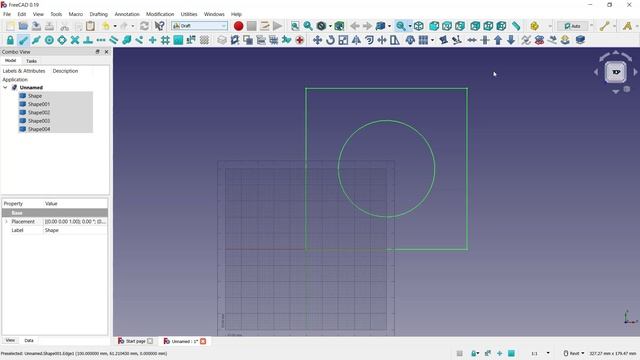Screen dimensions: 640x360
Task: Select the Draft Downgrade down-arrow tool
Action: click(x=511, y=40)
